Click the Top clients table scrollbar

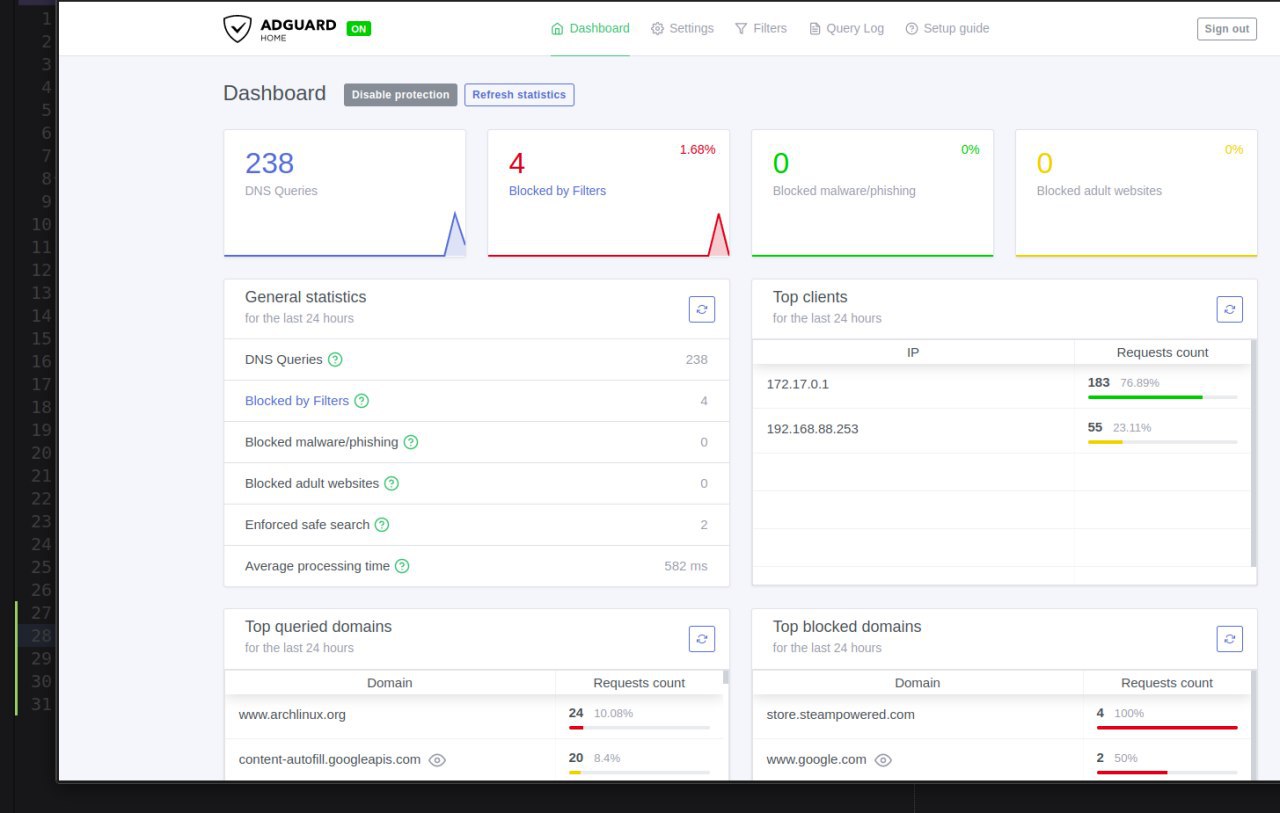pyautogui.click(x=1254, y=453)
